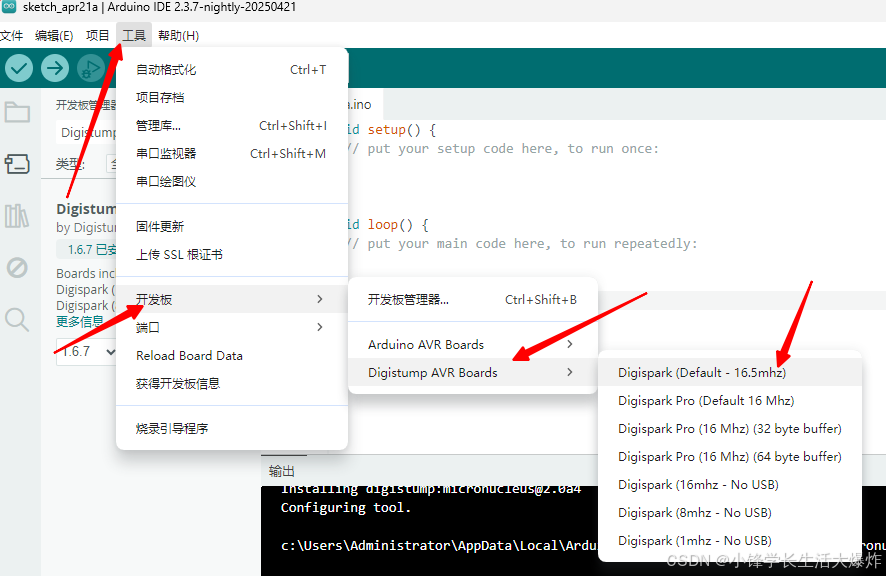Click the 更多信息 link
Image resolution: width=886 pixels, height=576 pixels.
(x=80, y=322)
